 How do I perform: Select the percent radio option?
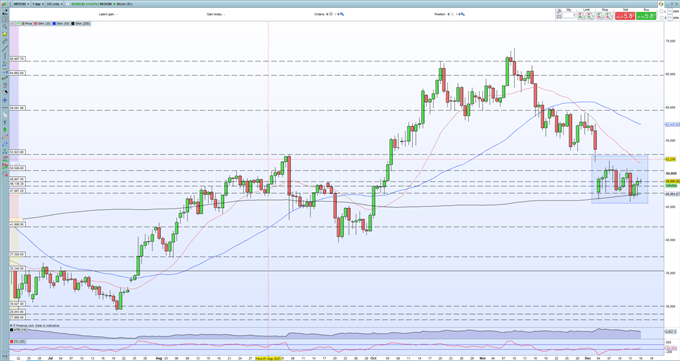662,11
